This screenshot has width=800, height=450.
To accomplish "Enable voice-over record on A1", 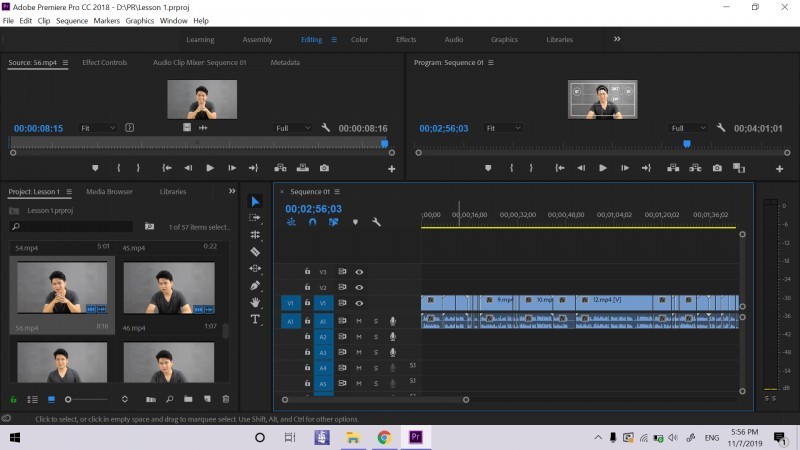I will pos(392,321).
